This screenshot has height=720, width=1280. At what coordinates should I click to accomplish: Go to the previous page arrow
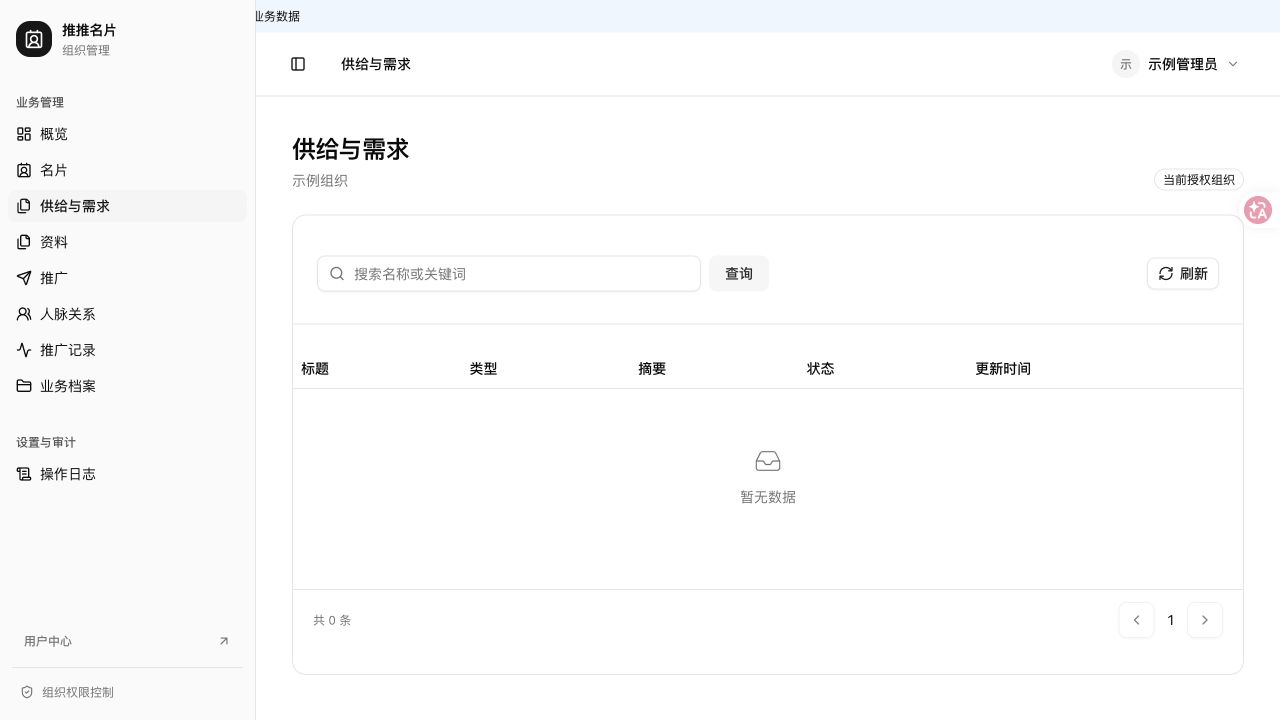coord(1136,620)
